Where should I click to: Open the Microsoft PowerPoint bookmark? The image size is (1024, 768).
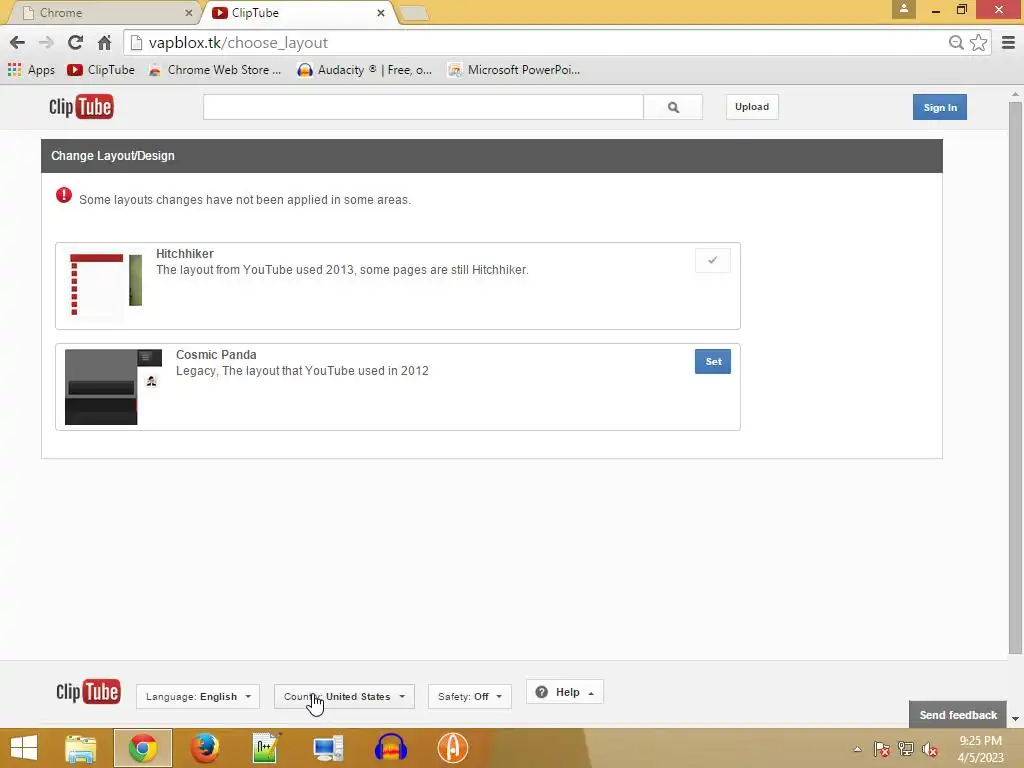click(514, 70)
